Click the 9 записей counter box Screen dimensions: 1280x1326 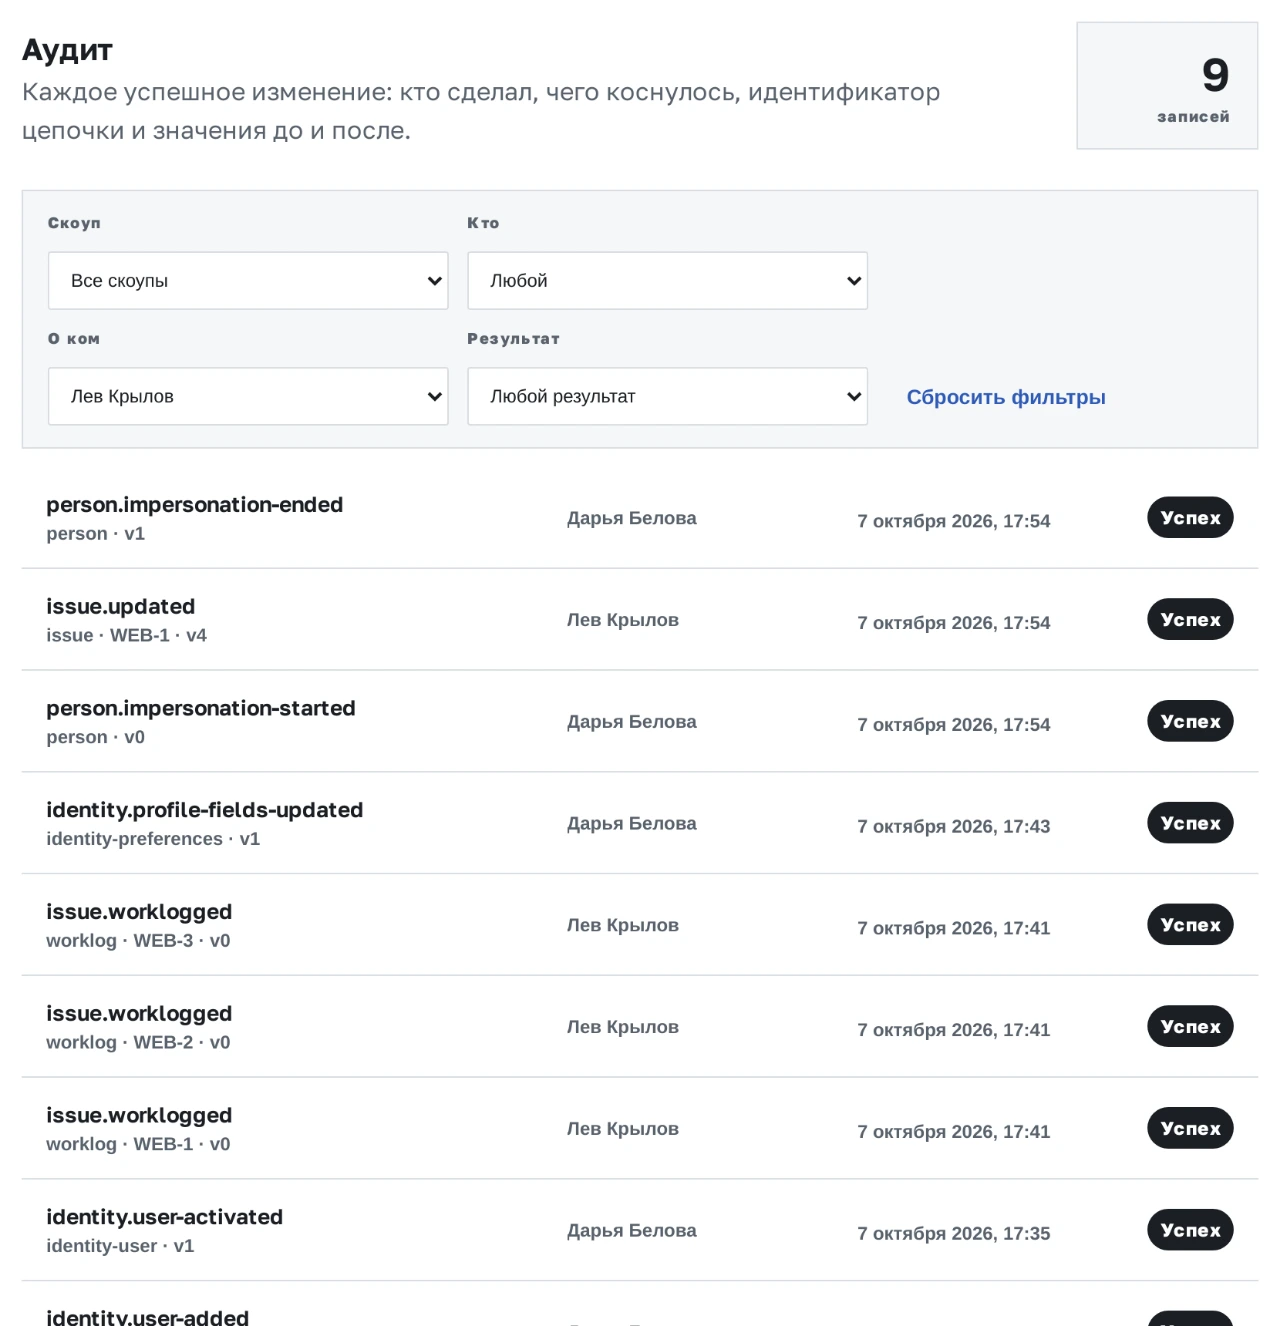tap(1167, 86)
